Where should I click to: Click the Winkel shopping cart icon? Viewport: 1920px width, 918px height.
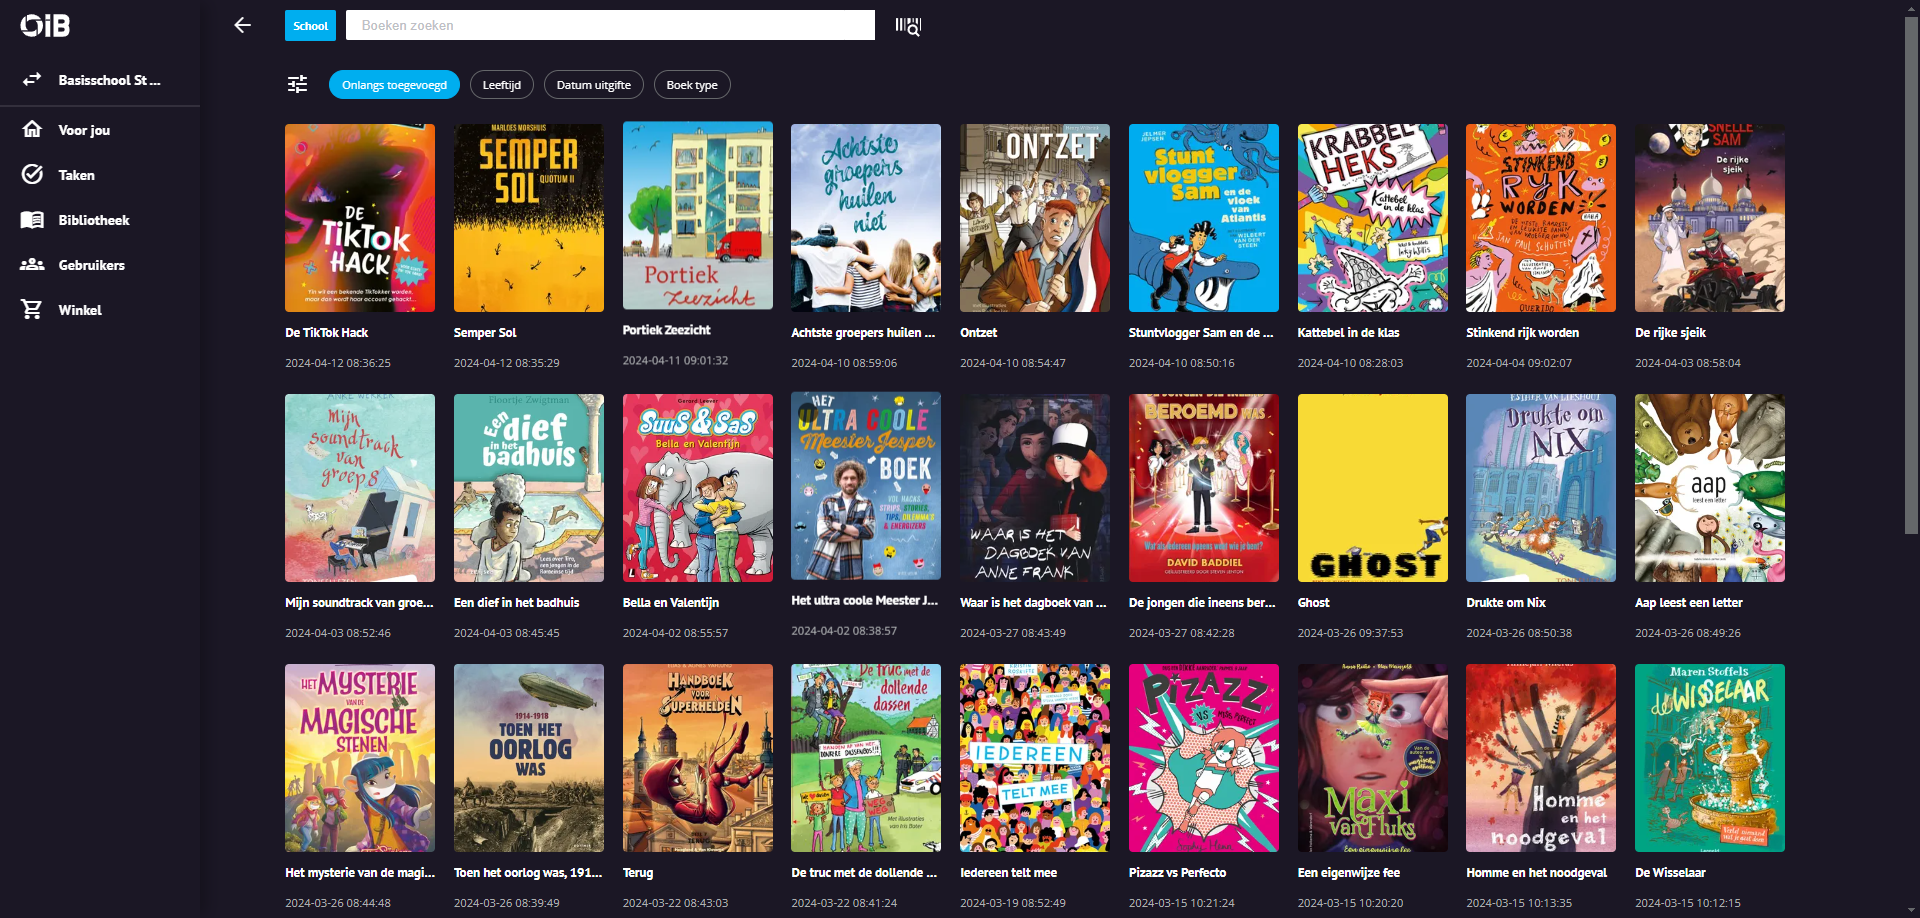coord(32,309)
